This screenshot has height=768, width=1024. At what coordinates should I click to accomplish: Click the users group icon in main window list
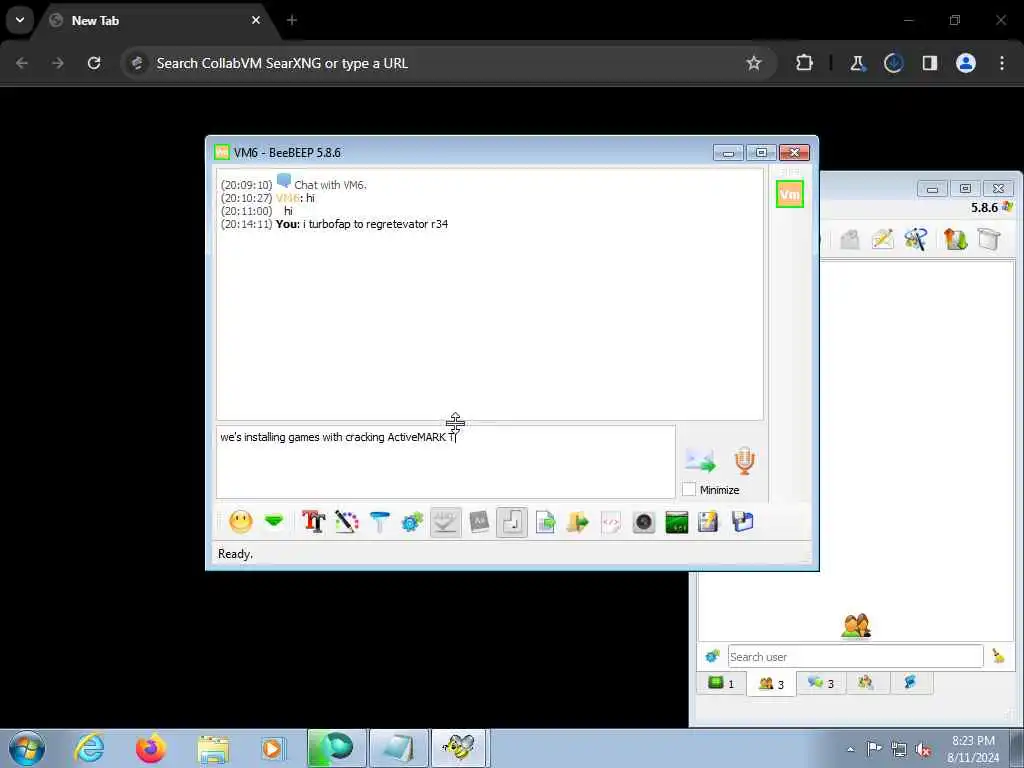(x=856, y=626)
